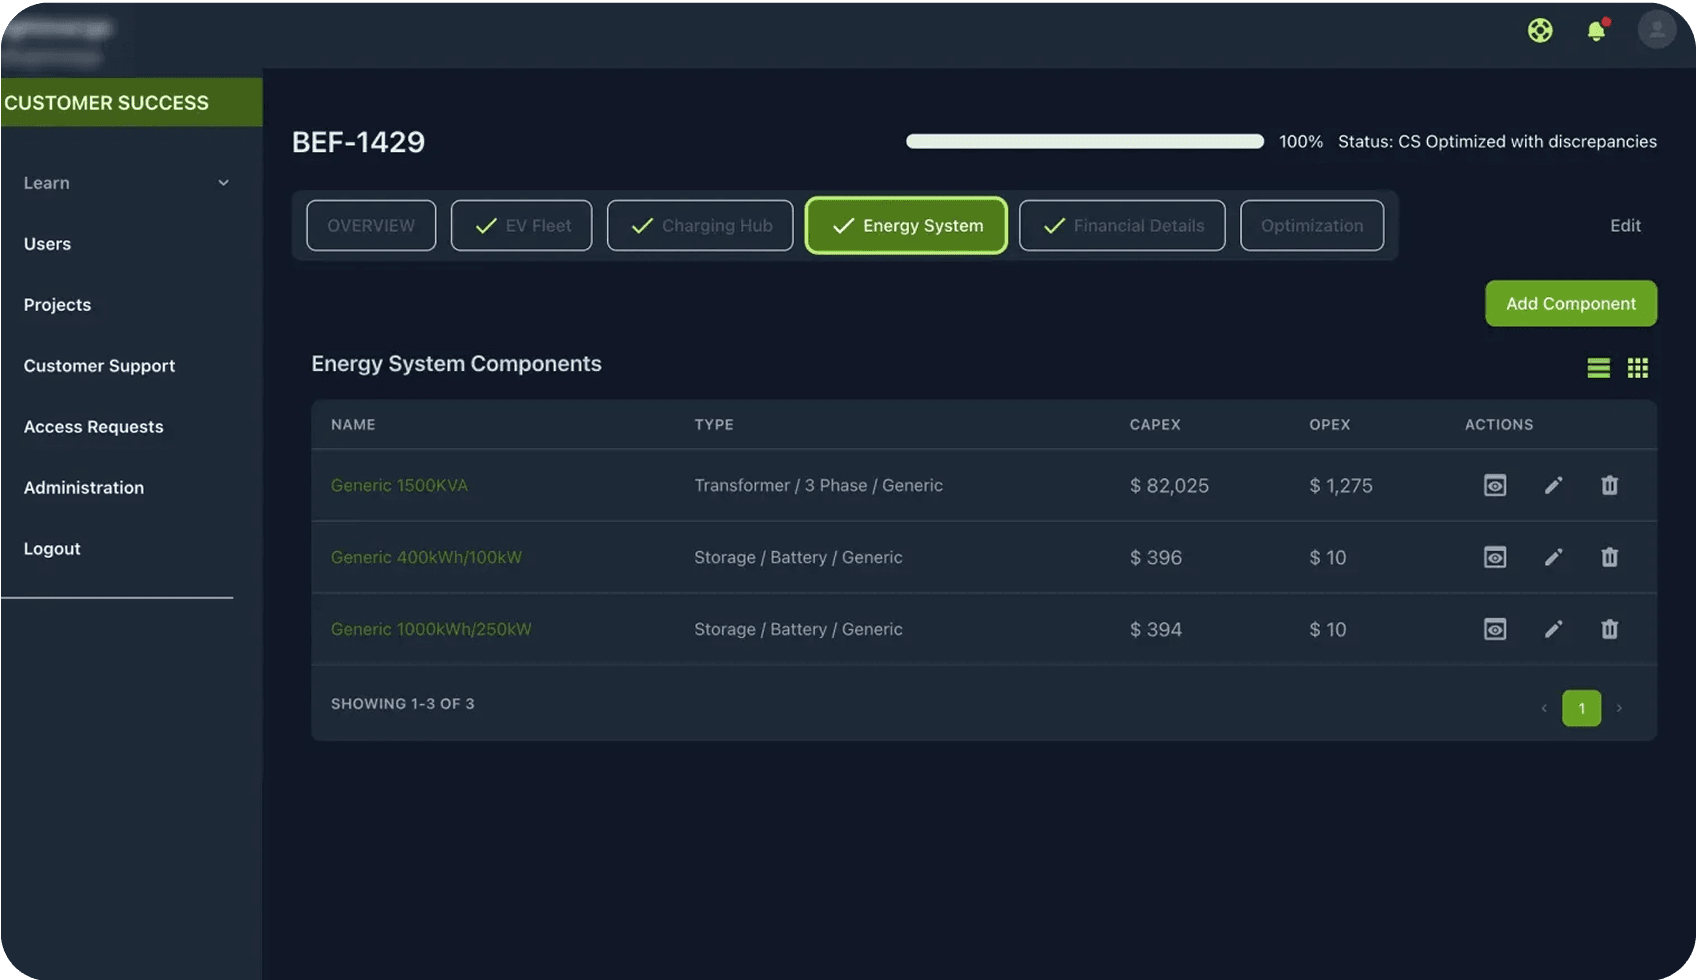The image size is (1696, 980).
Task: Switch to list view layout
Action: click(x=1598, y=368)
